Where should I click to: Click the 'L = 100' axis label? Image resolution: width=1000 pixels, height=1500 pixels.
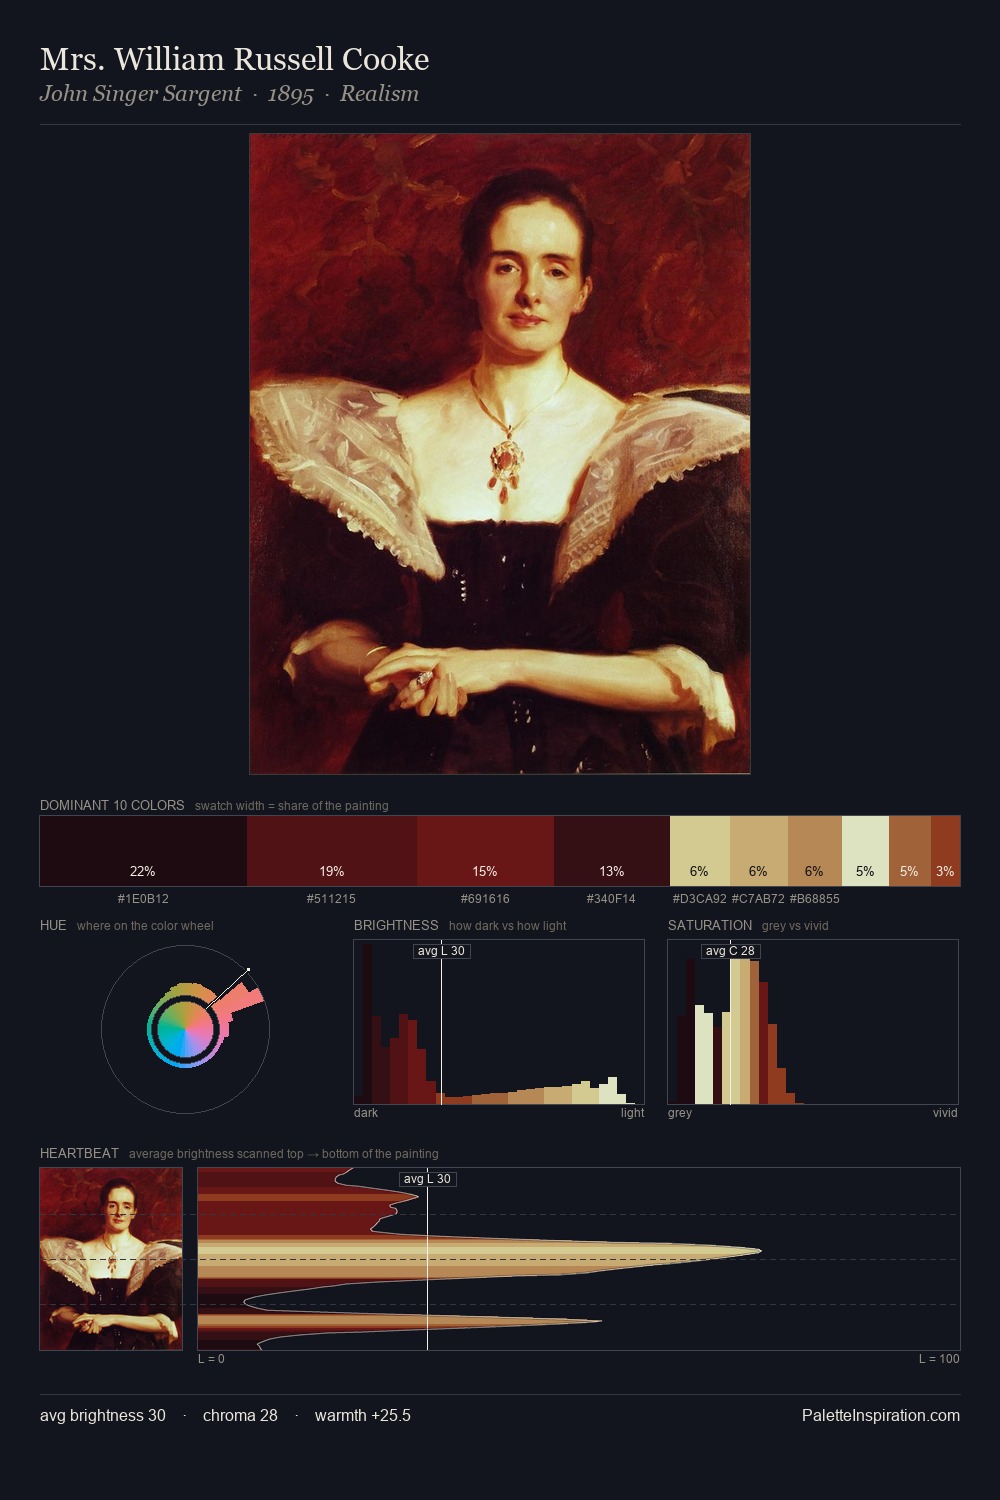(939, 1359)
